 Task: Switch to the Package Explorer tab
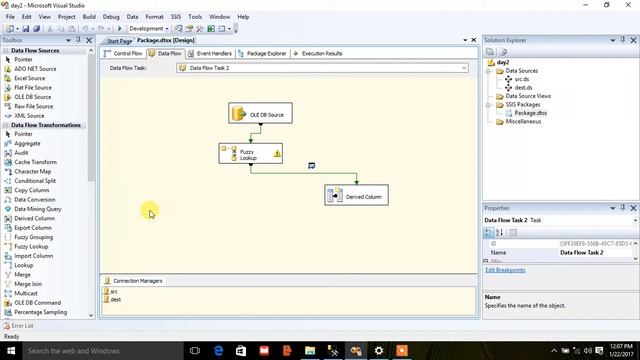point(262,53)
